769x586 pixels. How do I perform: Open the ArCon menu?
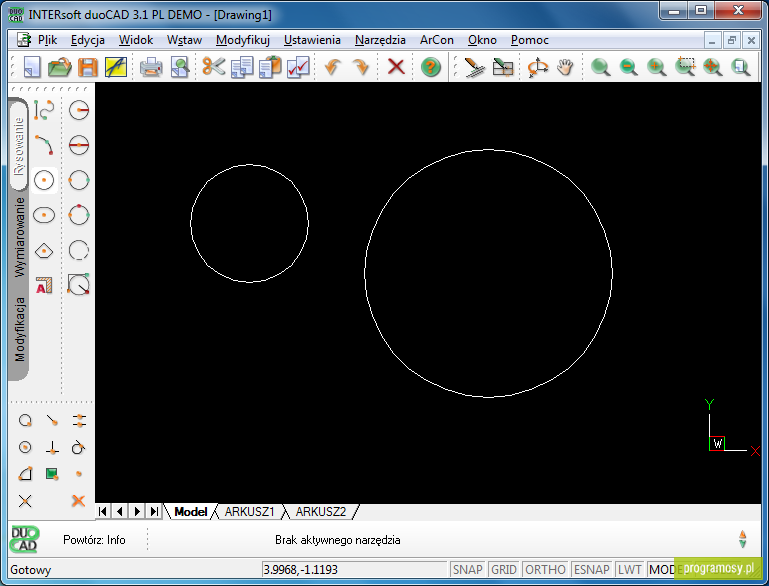point(436,40)
